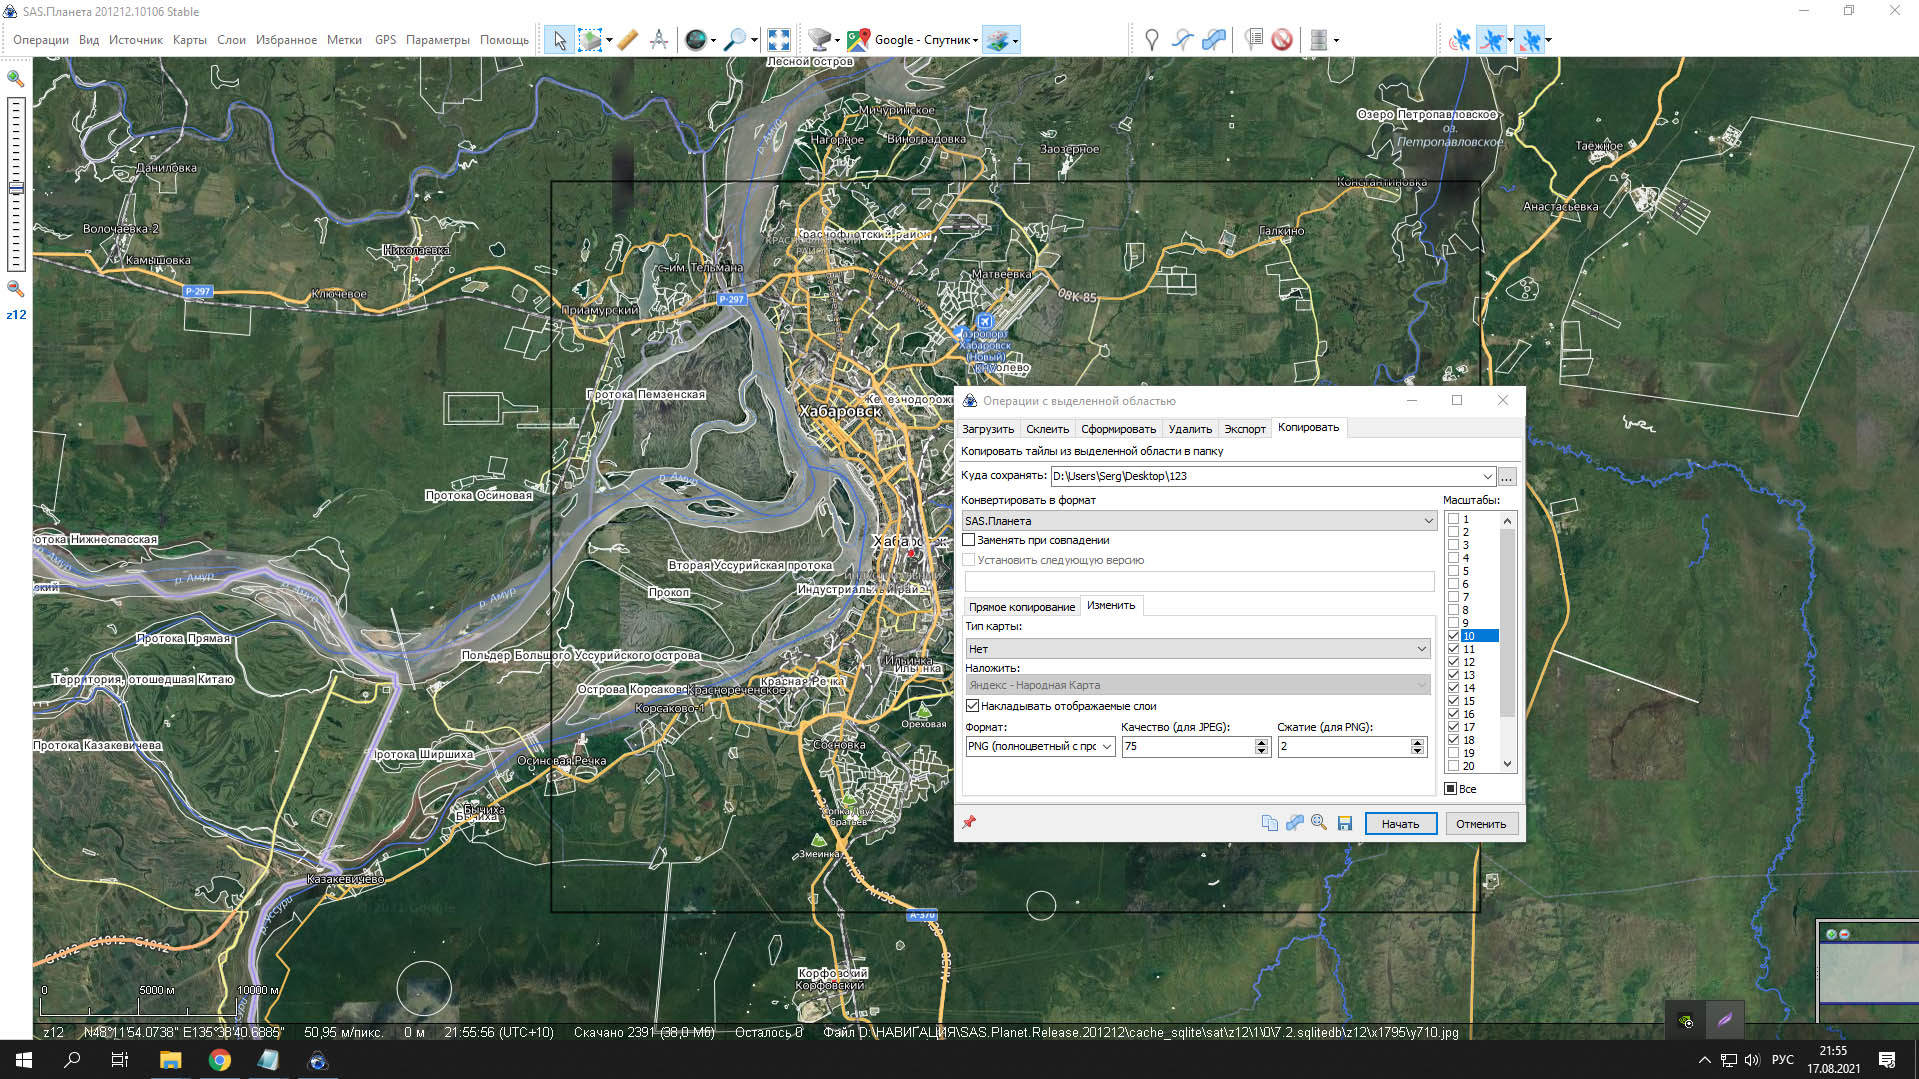The width and height of the screenshot is (1919, 1079).
Task: Switch to the 'Экспорт' tab
Action: point(1244,429)
